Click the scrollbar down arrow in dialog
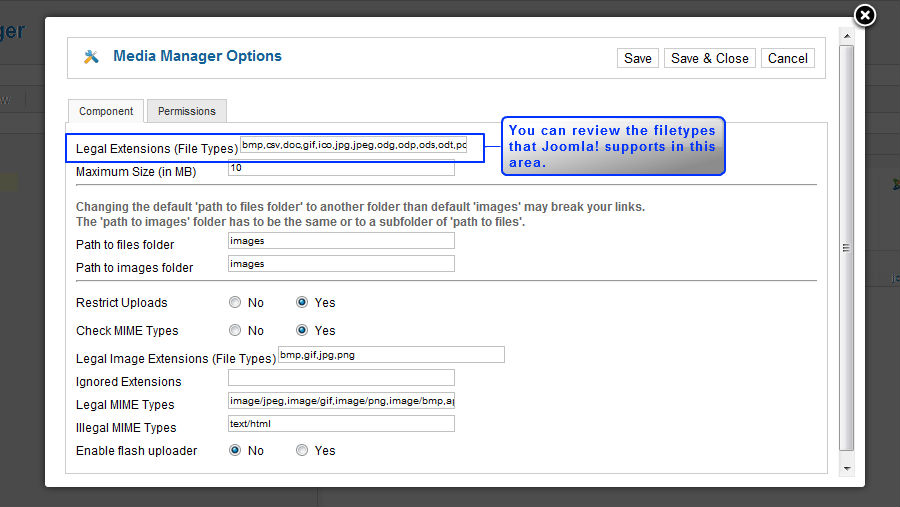Viewport: 900px width, 507px height. click(847, 468)
